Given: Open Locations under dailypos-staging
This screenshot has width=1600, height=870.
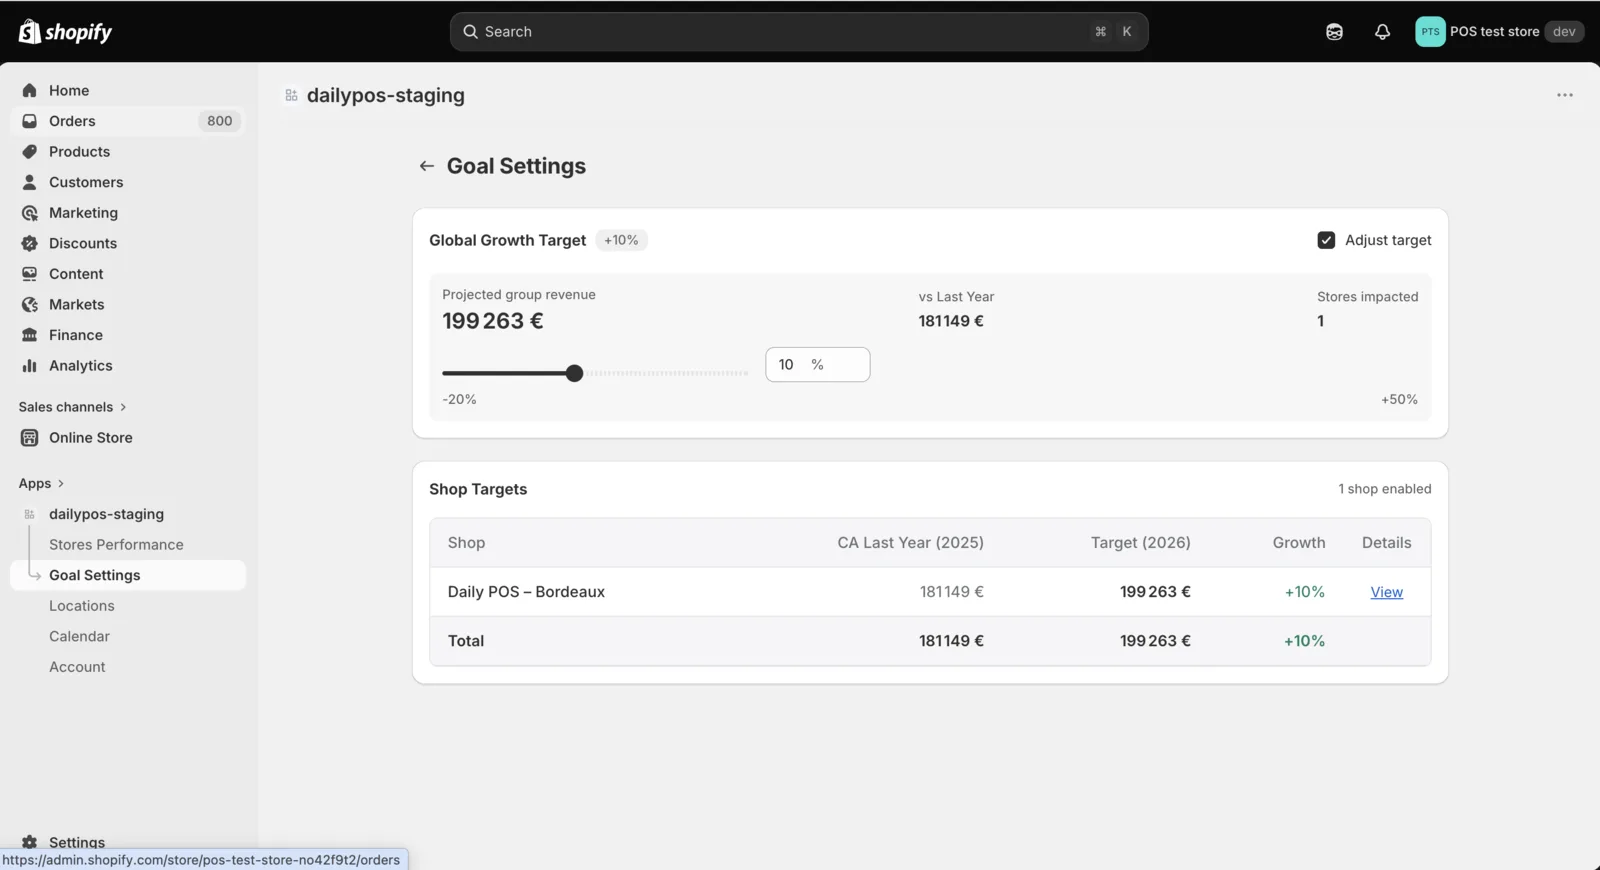Looking at the screenshot, I should click(x=82, y=606).
